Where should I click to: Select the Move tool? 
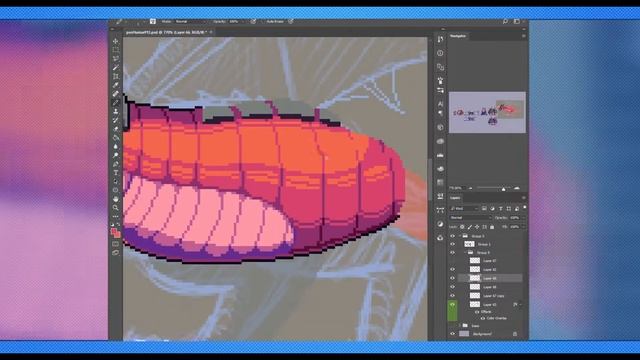coord(116,41)
